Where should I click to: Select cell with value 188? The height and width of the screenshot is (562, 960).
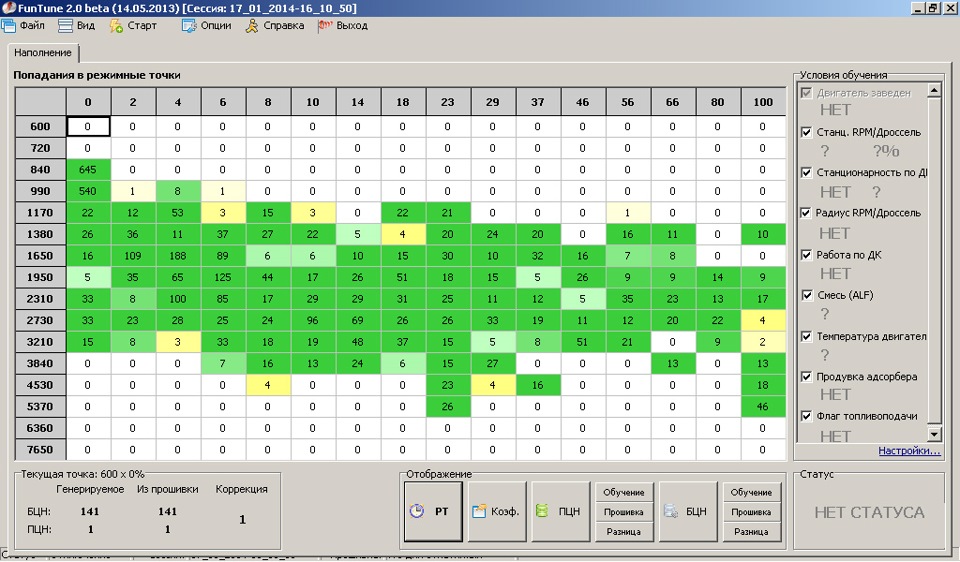pos(178,256)
